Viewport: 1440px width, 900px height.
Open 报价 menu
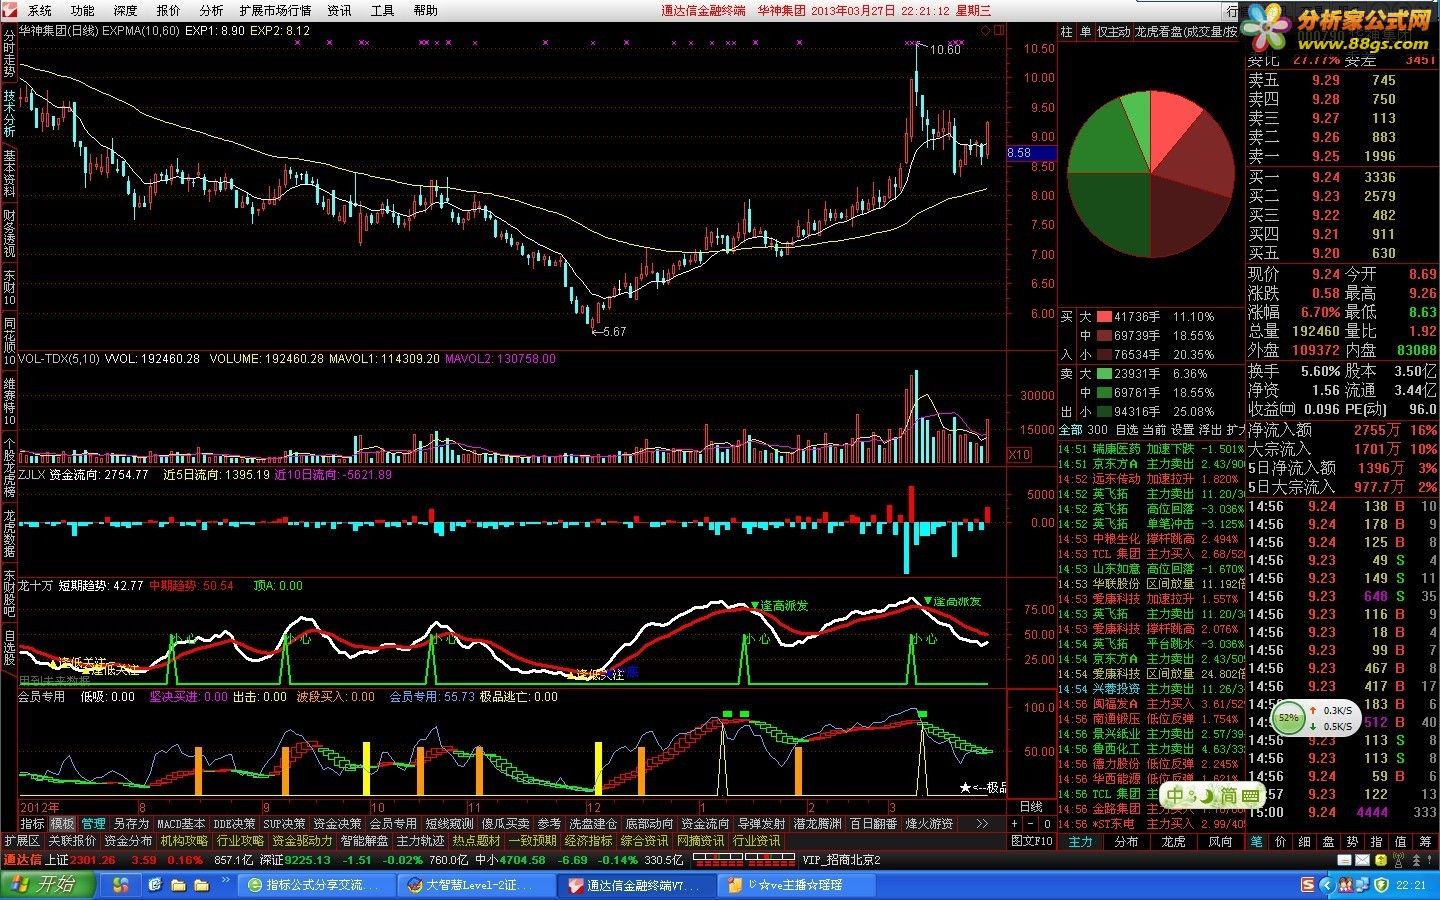[x=169, y=10]
